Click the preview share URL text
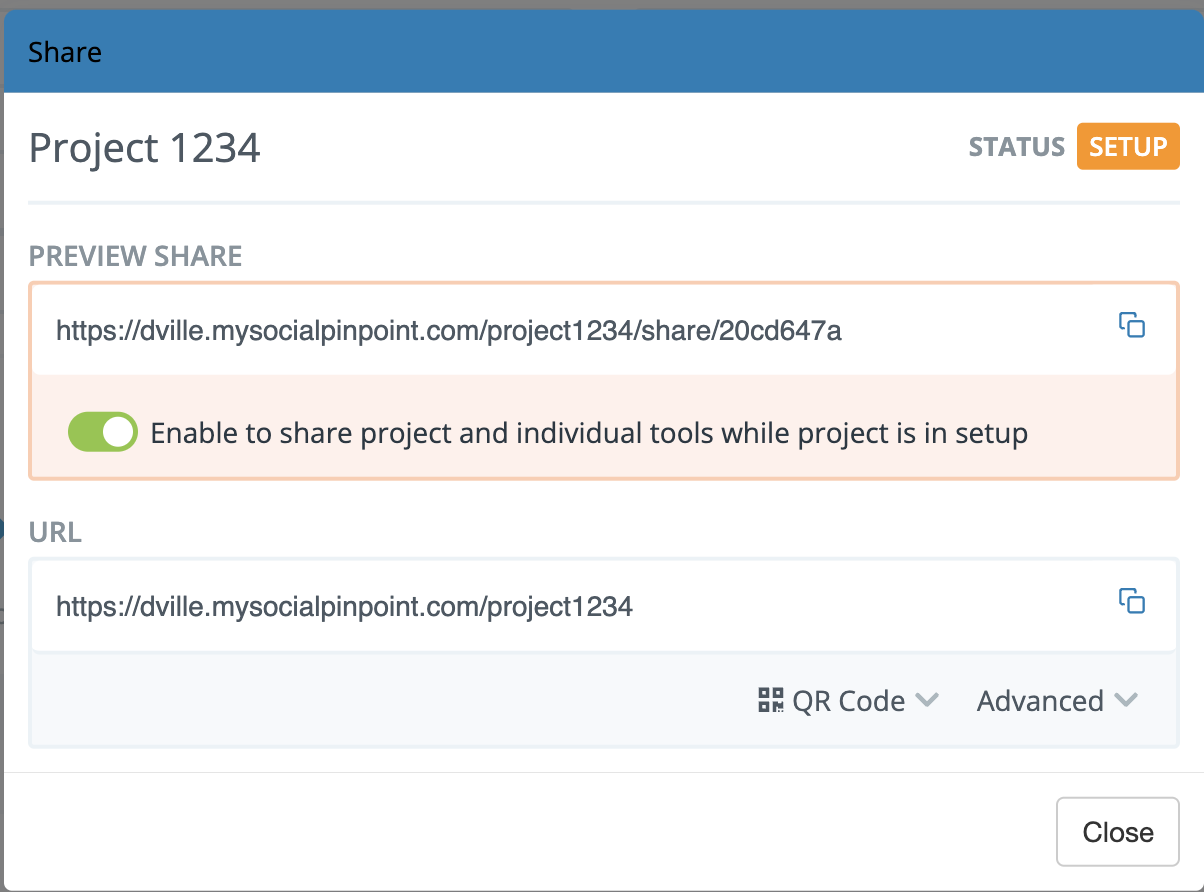The width and height of the screenshot is (1204, 892). pos(448,330)
